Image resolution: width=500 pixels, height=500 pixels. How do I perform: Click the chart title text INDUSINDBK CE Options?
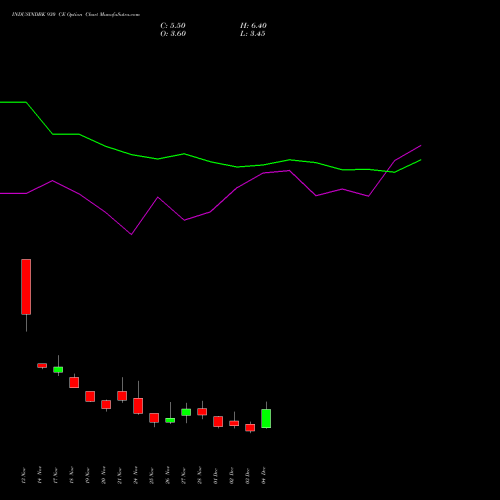coord(76,15)
